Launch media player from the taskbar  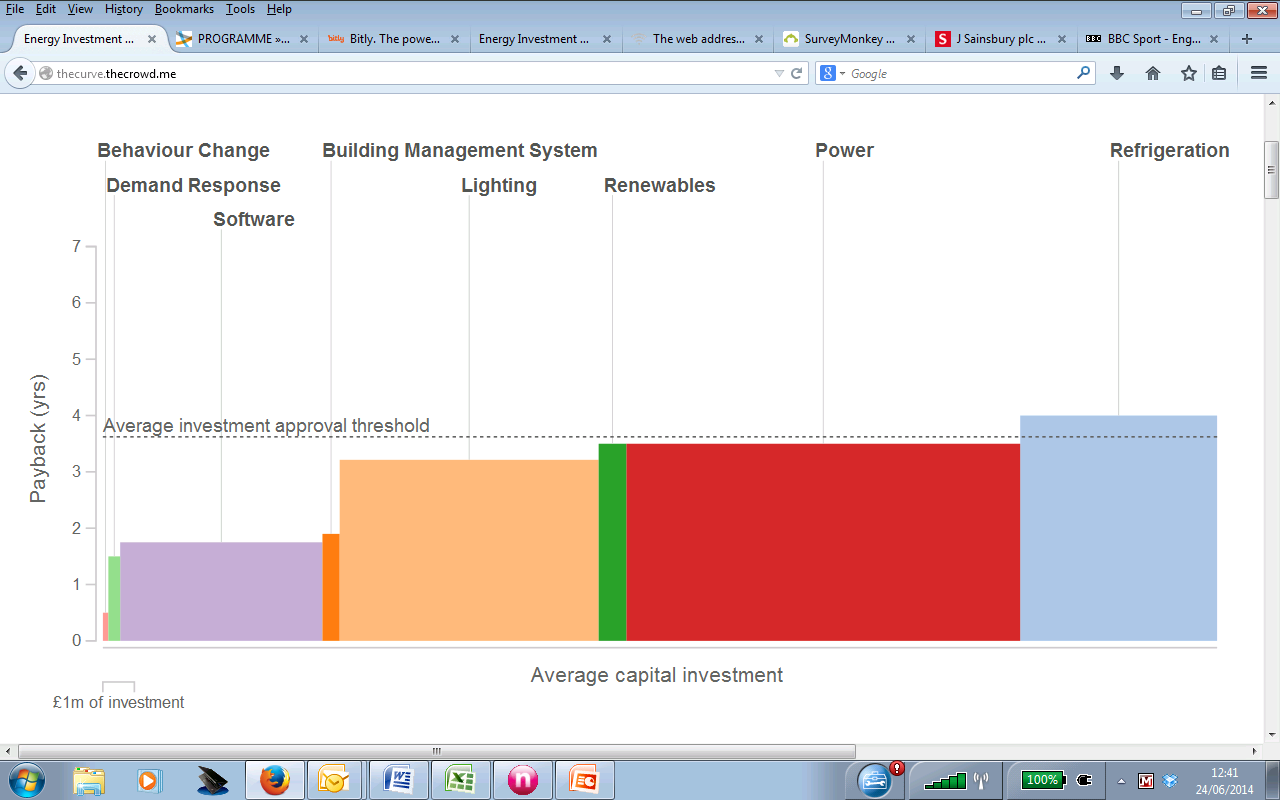[149, 779]
